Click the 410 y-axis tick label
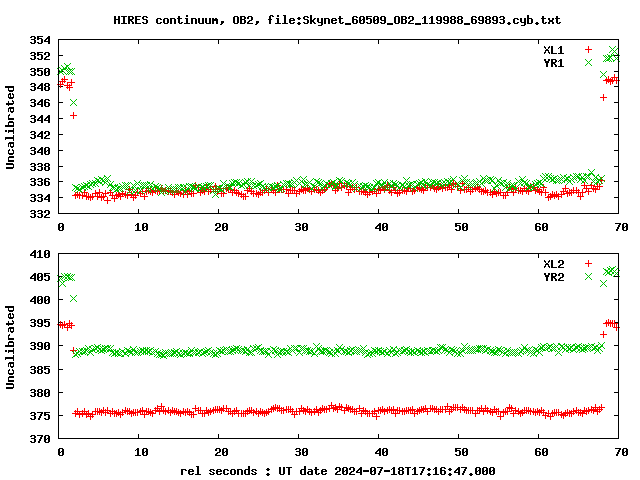The width and height of the screenshot is (640, 480). pos(40,254)
